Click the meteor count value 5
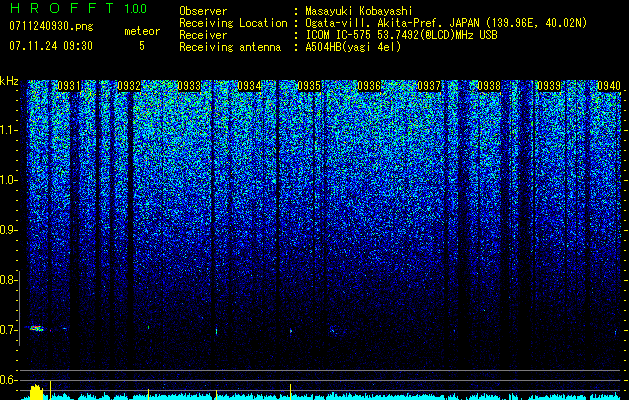 [142, 46]
